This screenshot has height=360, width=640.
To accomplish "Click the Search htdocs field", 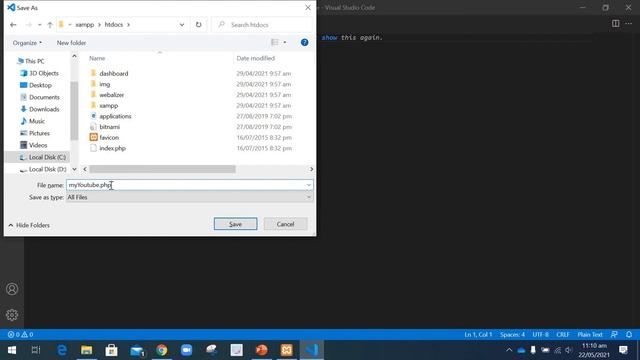I will (262, 24).
